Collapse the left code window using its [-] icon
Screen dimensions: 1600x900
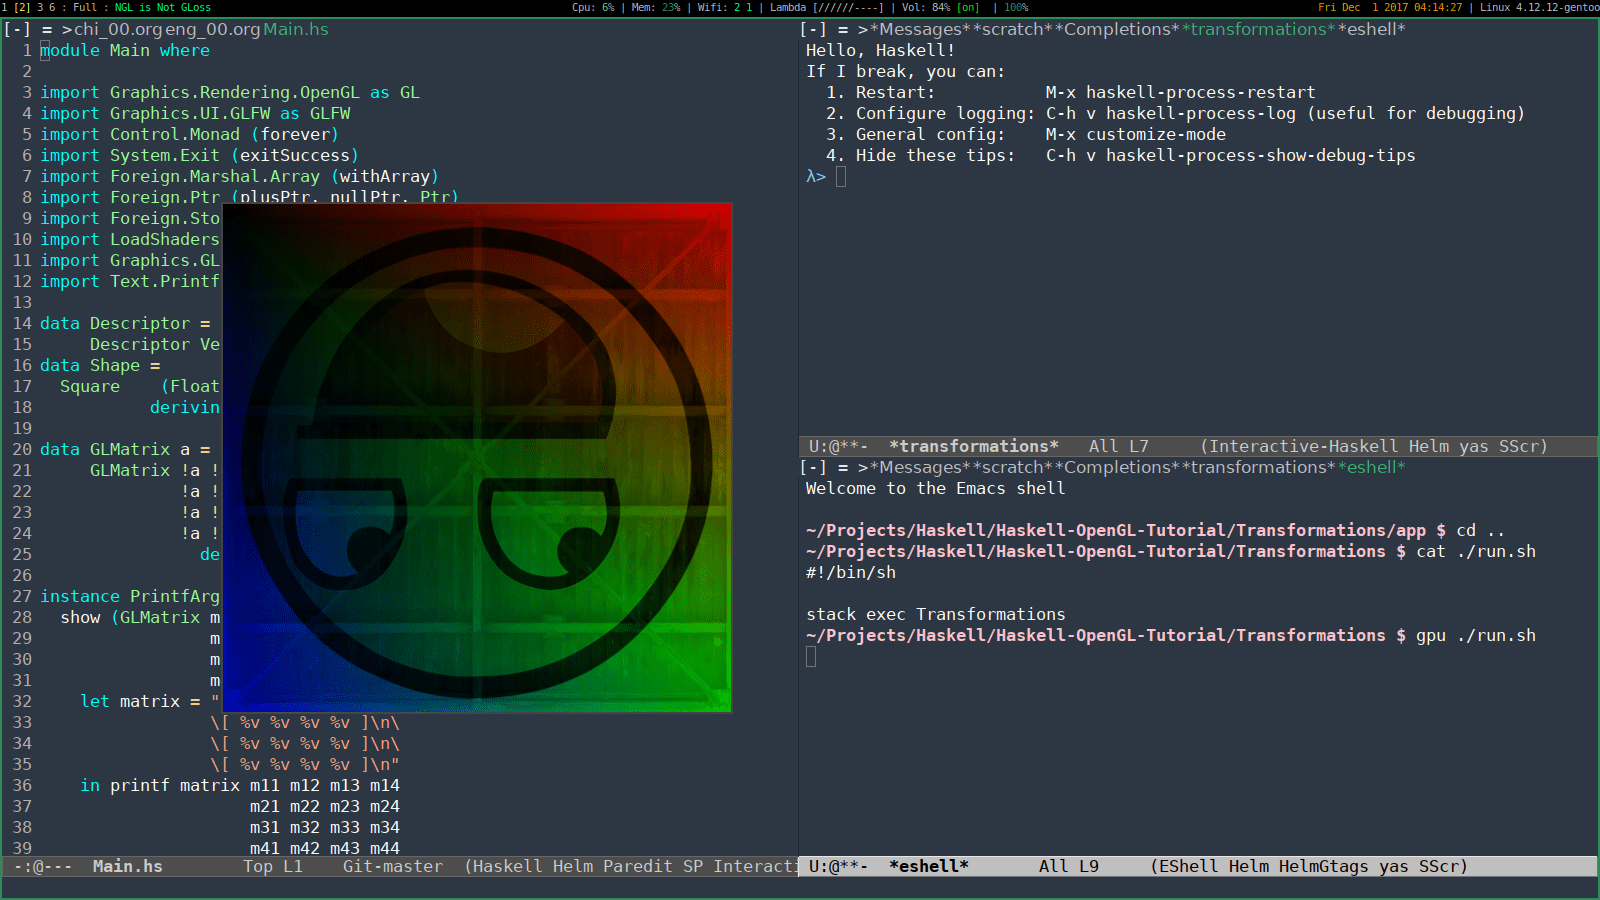coord(17,29)
